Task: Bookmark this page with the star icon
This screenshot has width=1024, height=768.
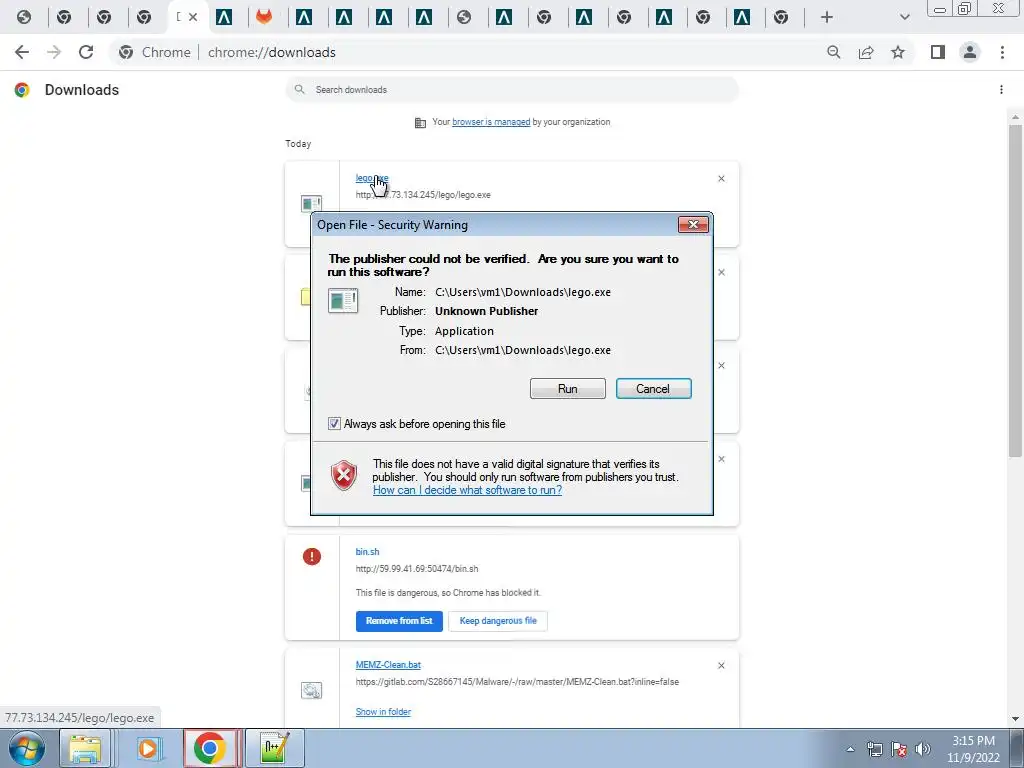Action: [x=898, y=52]
